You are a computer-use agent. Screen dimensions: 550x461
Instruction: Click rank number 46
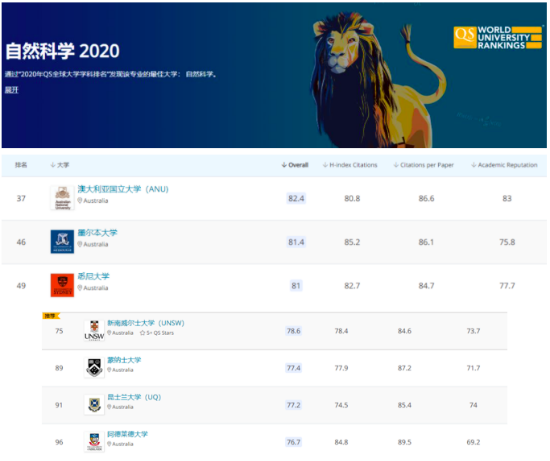(21, 242)
